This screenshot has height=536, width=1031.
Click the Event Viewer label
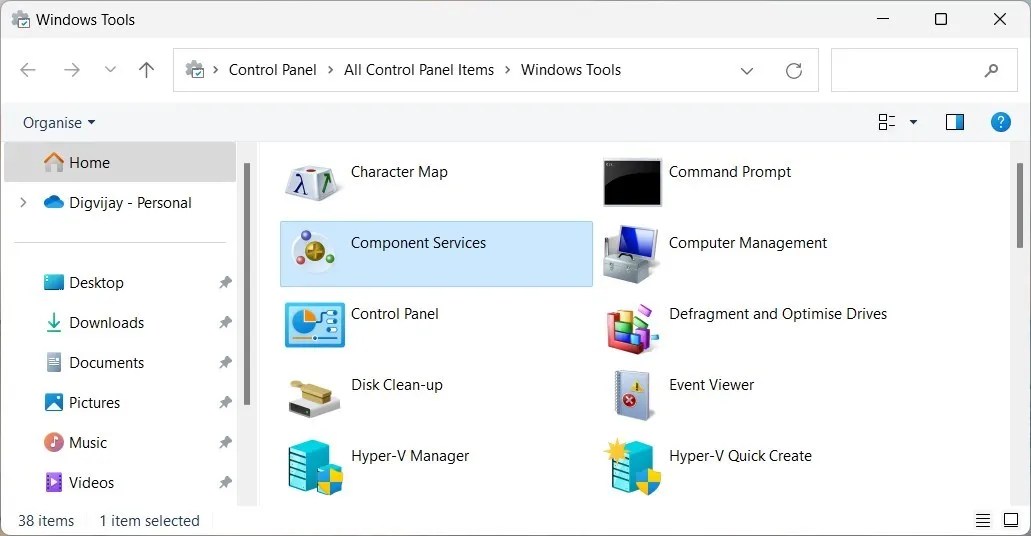711,385
